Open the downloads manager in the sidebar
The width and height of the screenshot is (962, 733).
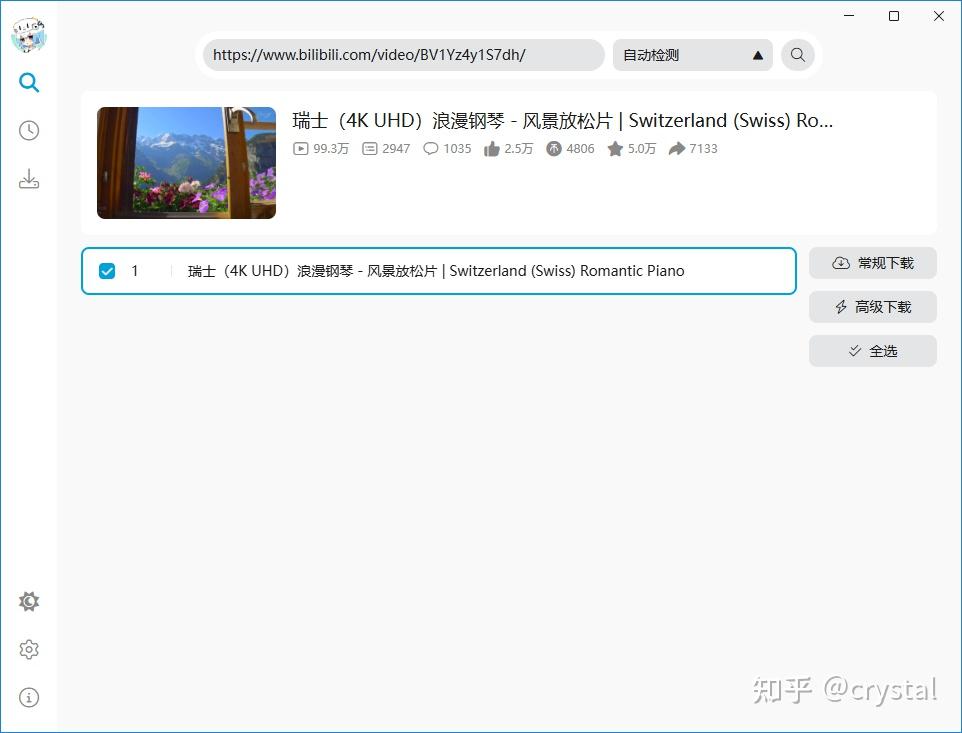[29, 178]
